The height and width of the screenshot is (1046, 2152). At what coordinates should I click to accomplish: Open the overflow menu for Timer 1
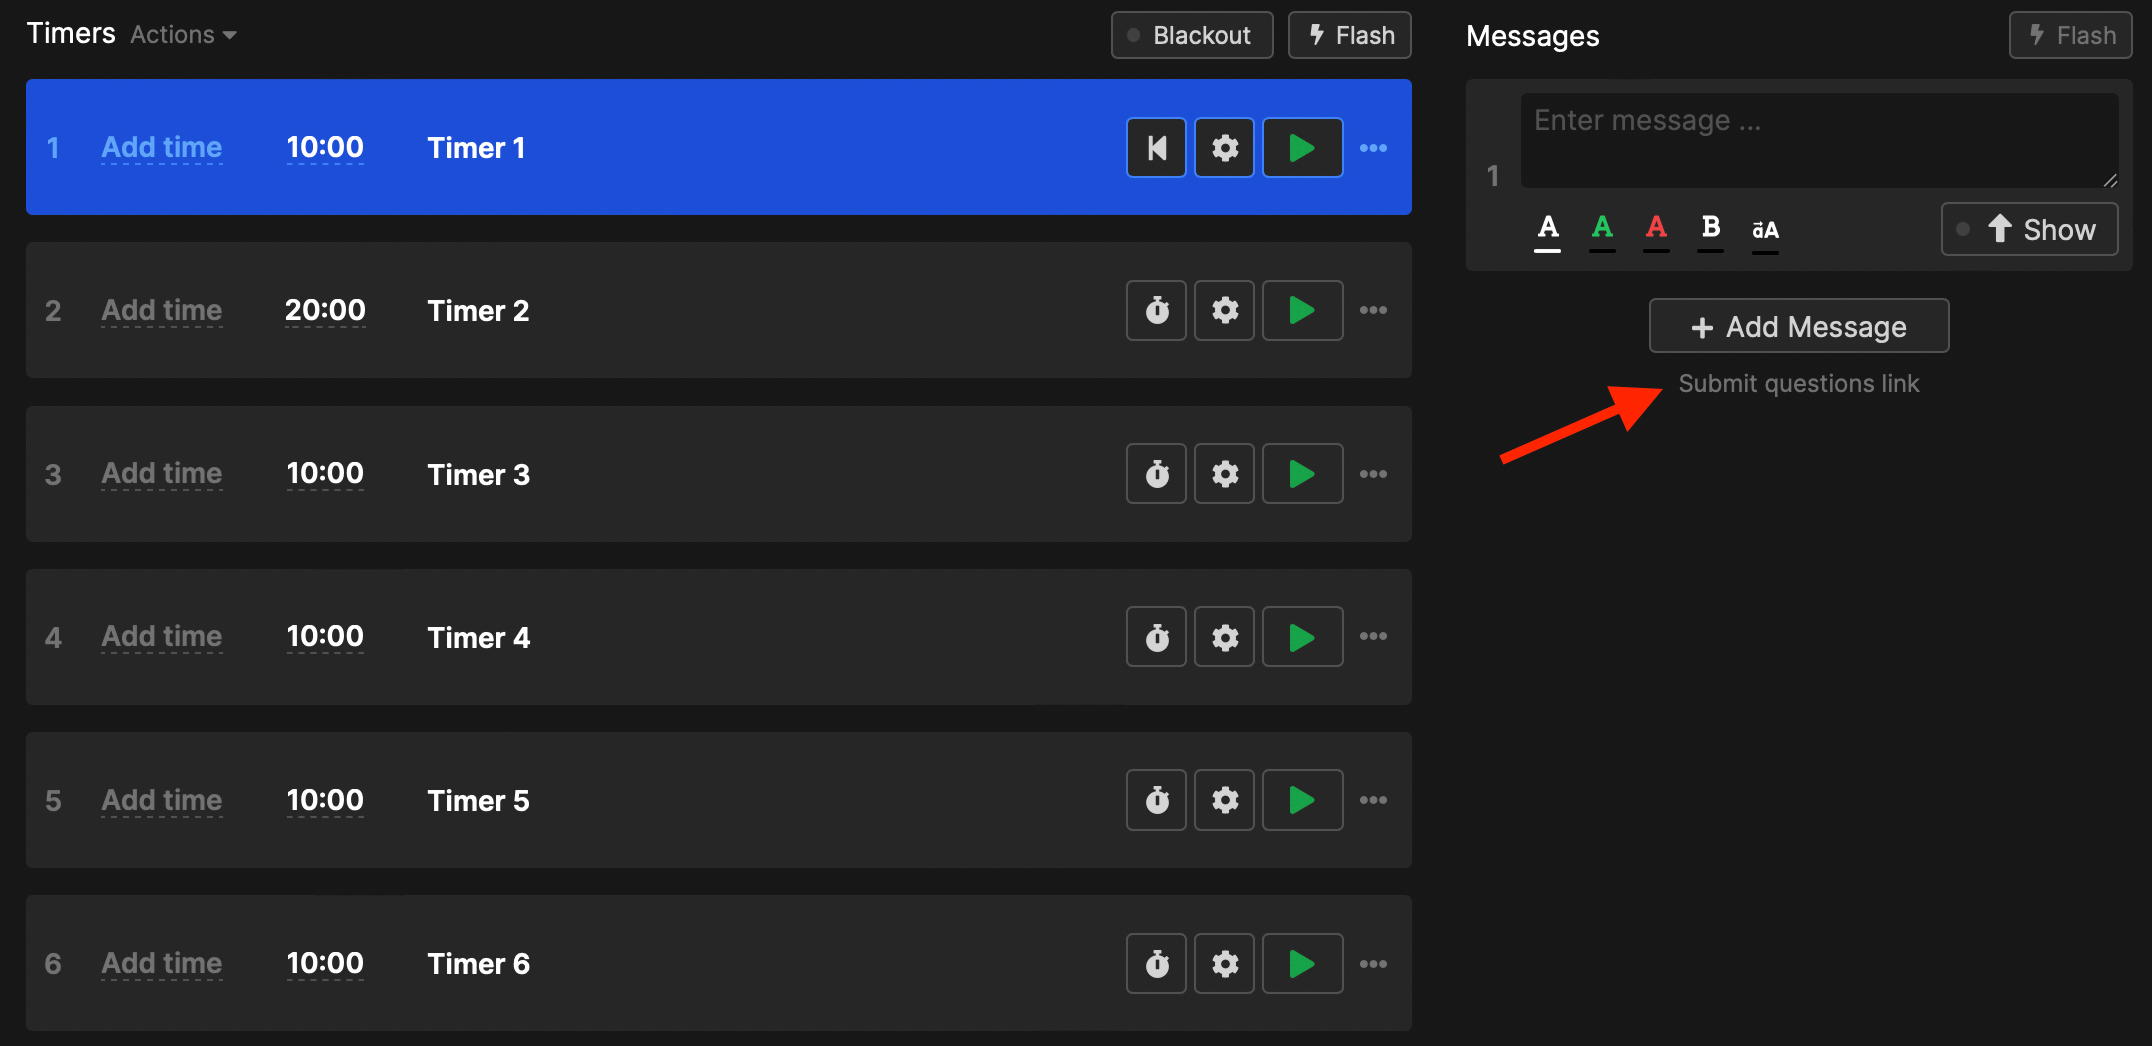click(1374, 147)
